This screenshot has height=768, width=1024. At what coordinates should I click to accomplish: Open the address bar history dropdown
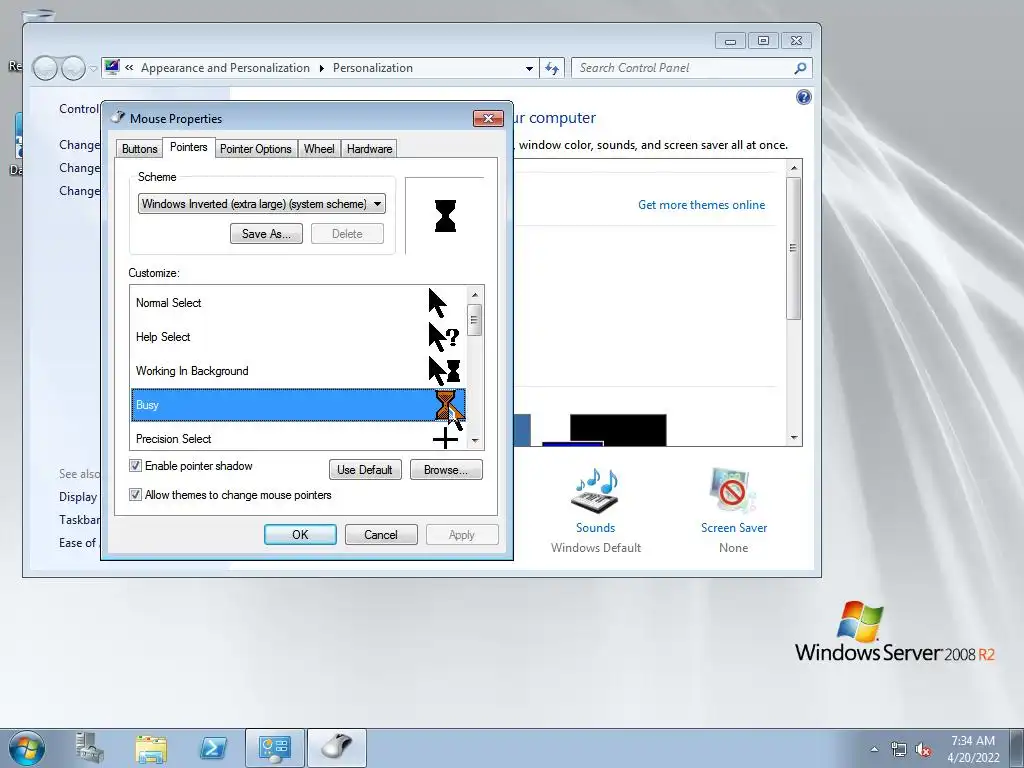coord(529,68)
